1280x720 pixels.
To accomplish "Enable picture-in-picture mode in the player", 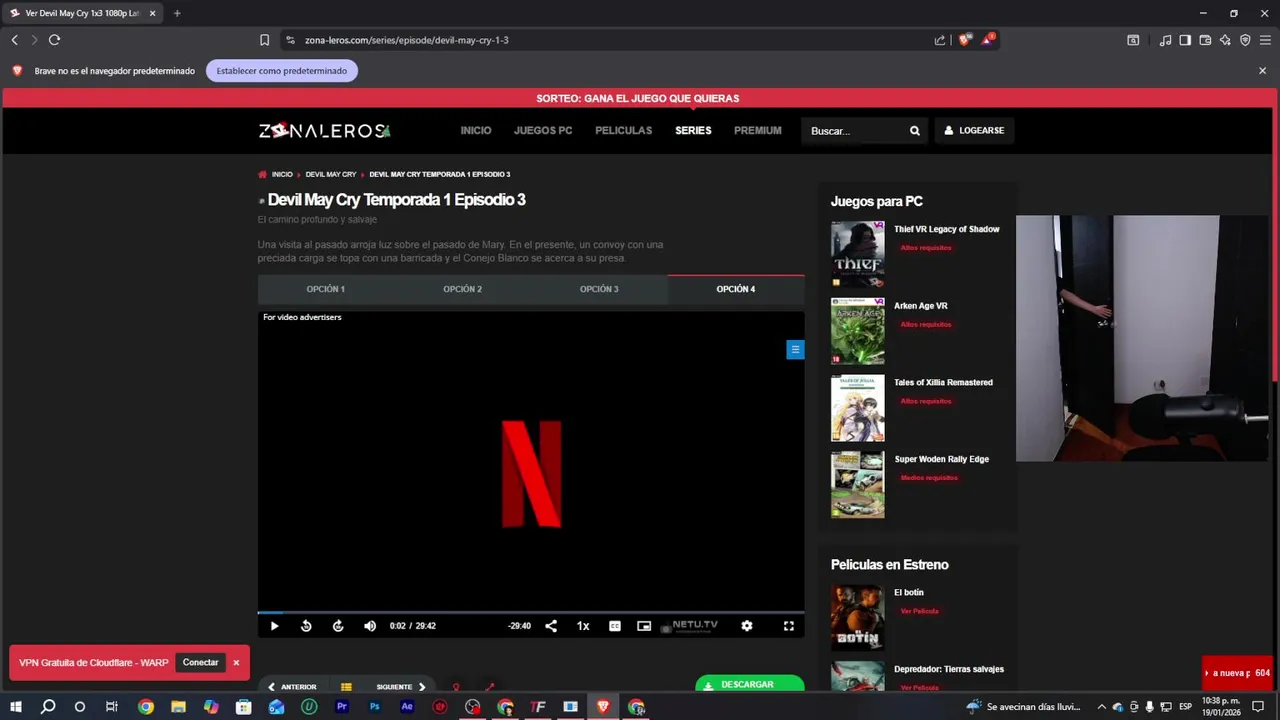I will 644,626.
